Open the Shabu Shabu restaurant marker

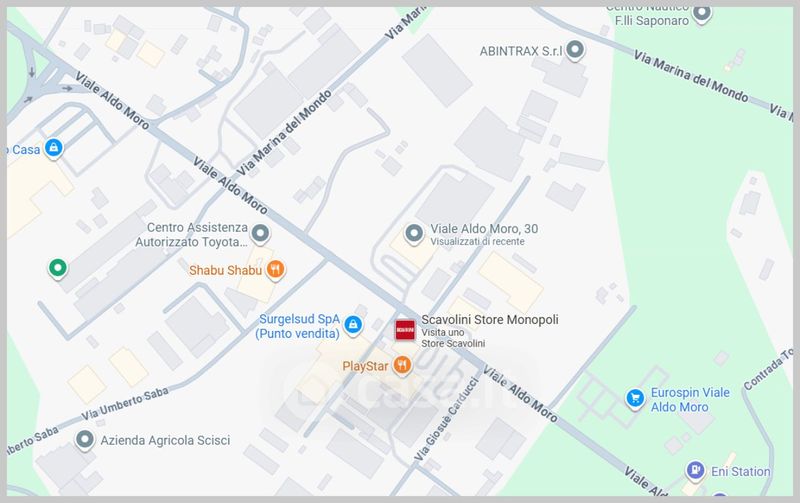point(276,269)
